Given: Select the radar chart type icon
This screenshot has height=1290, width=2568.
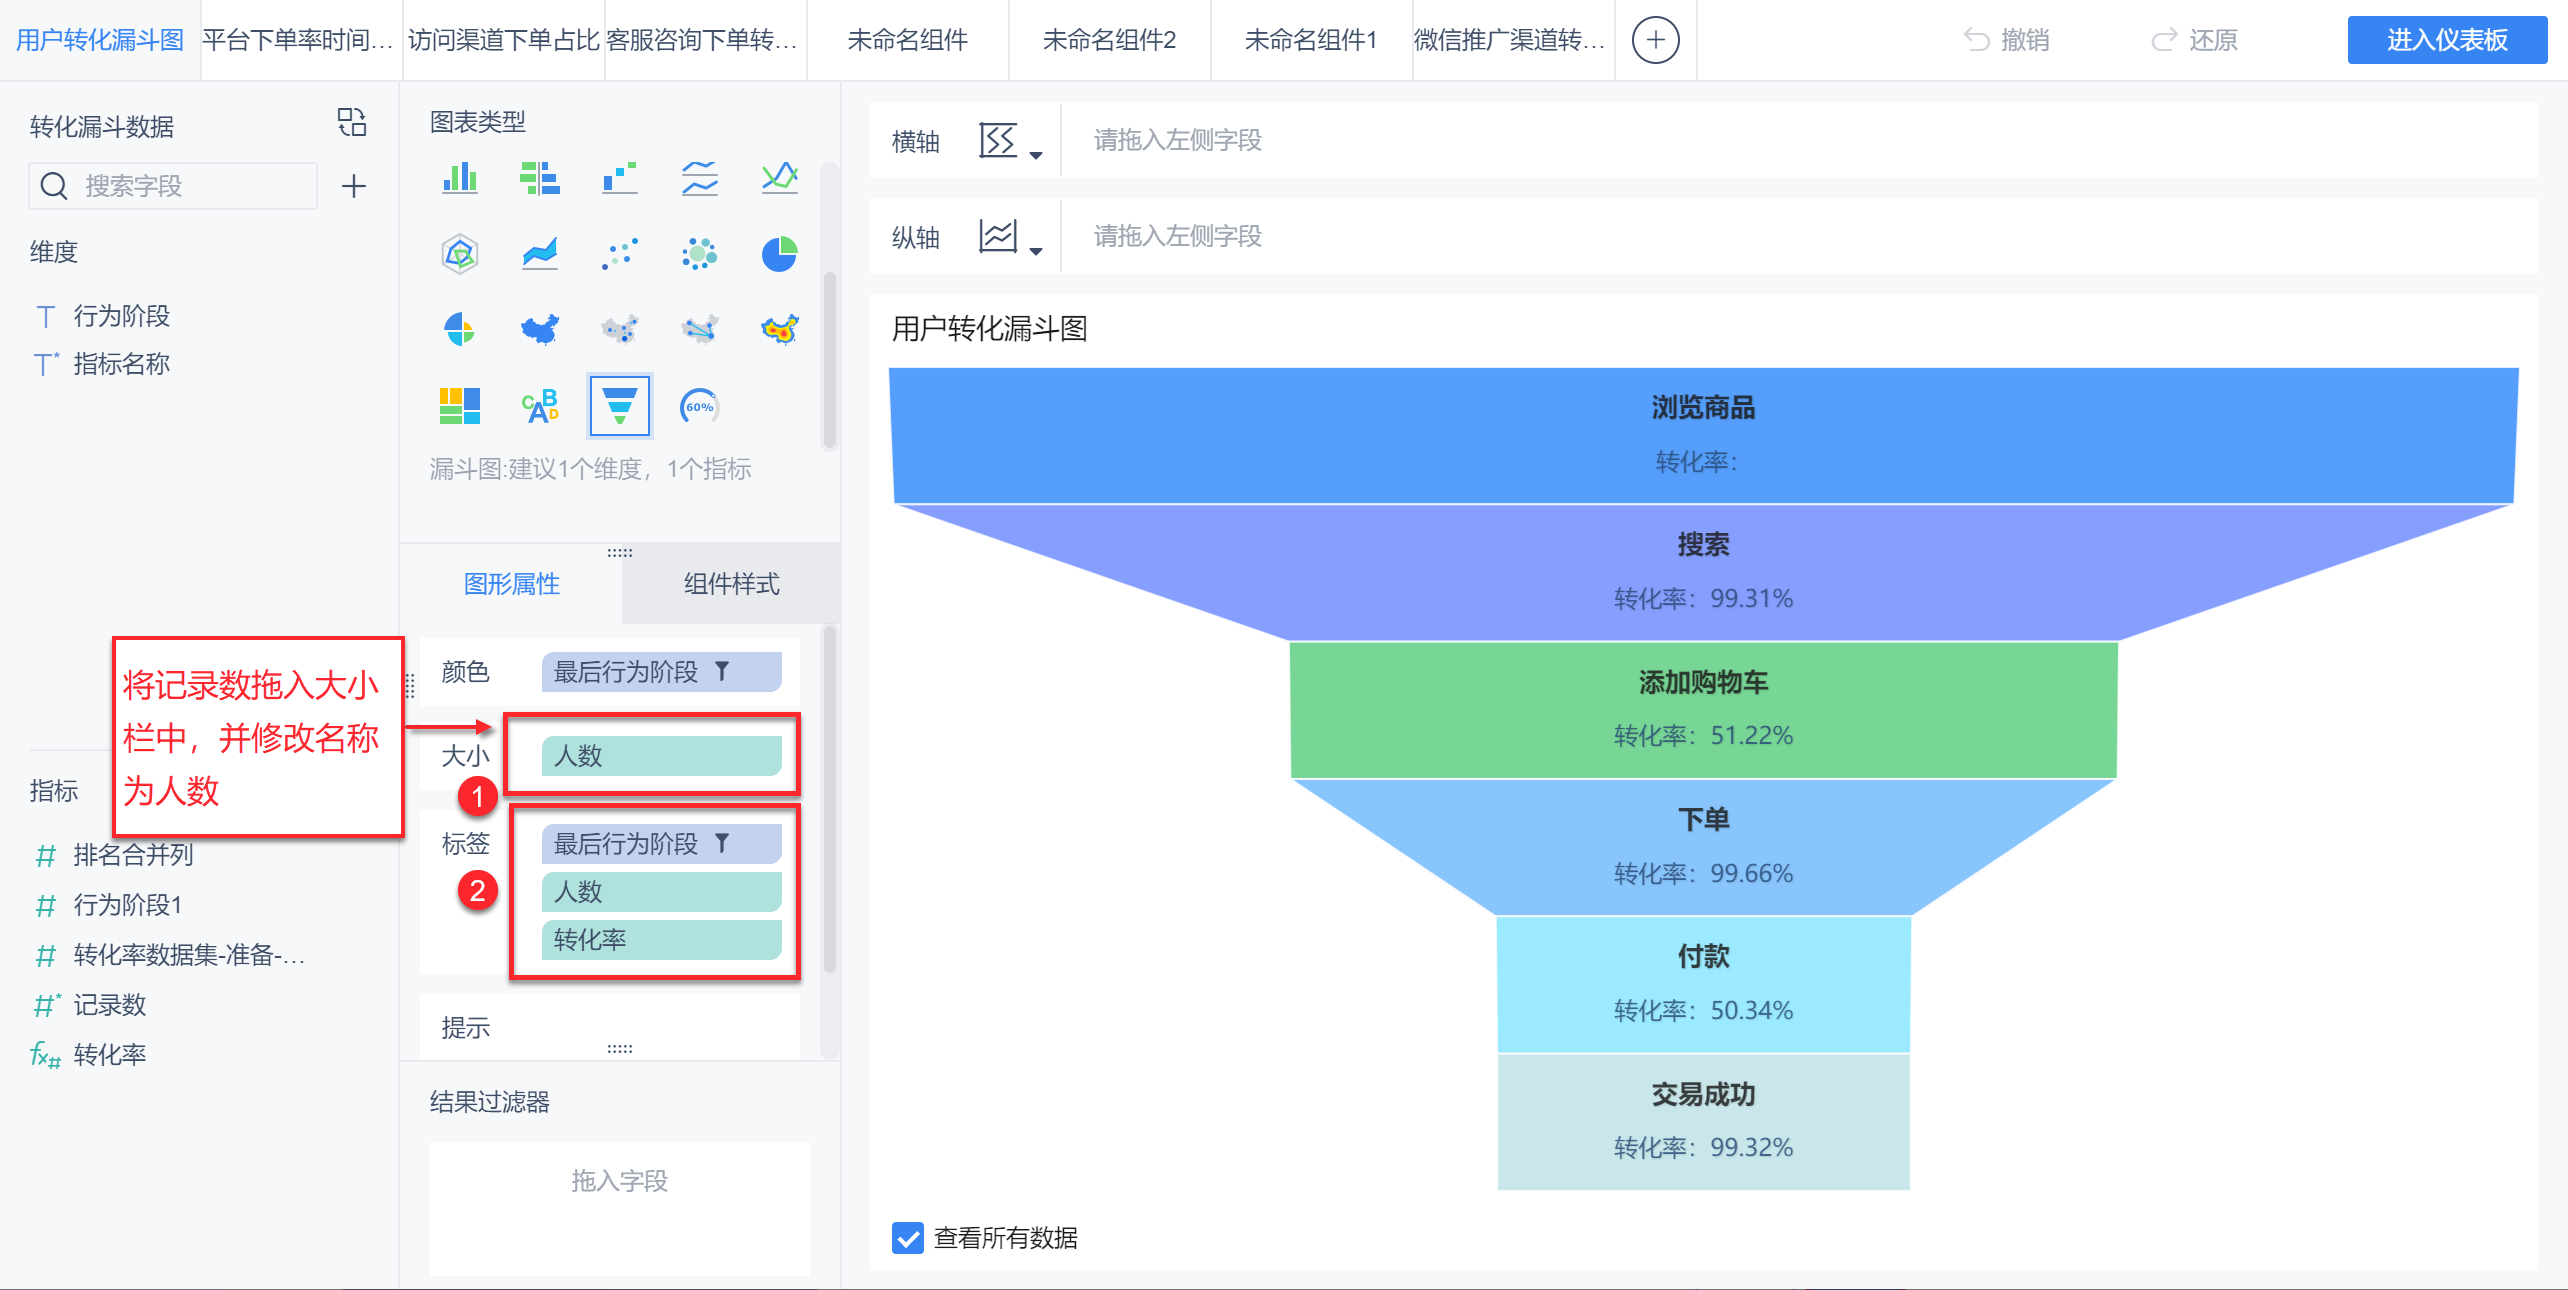Looking at the screenshot, I should [460, 254].
